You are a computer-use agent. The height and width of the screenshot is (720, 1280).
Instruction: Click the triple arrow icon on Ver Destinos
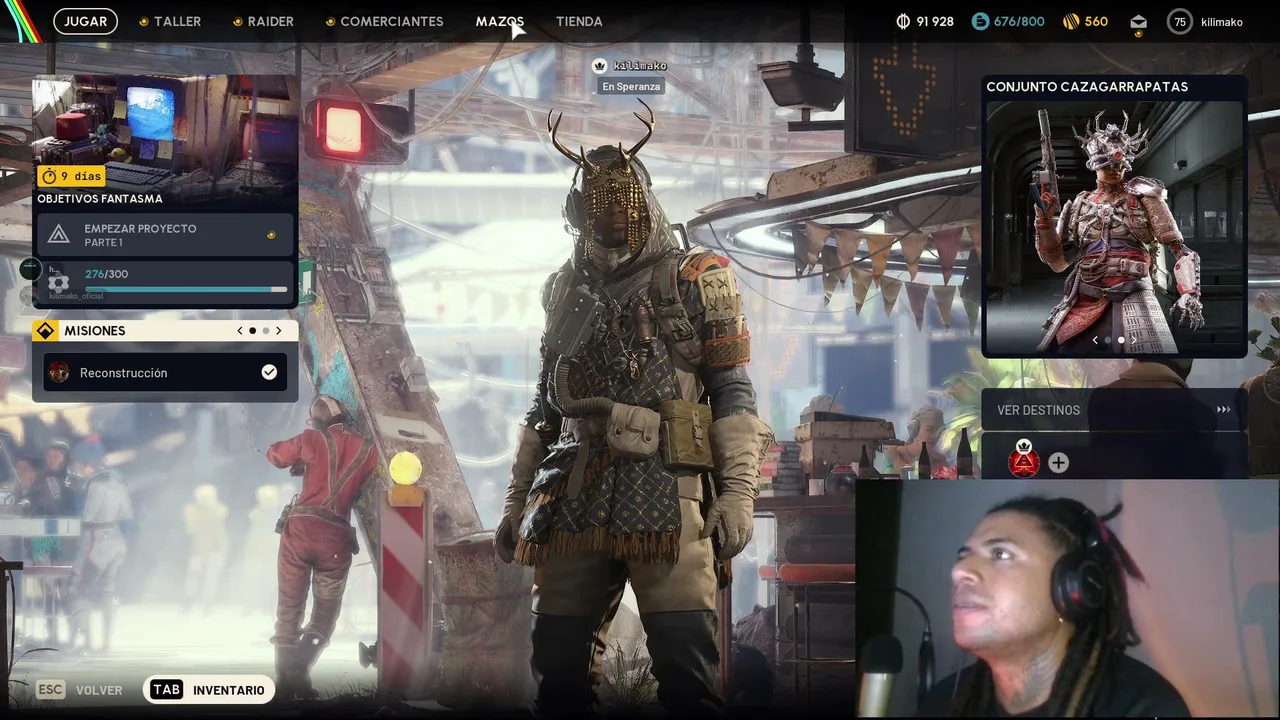point(1223,410)
